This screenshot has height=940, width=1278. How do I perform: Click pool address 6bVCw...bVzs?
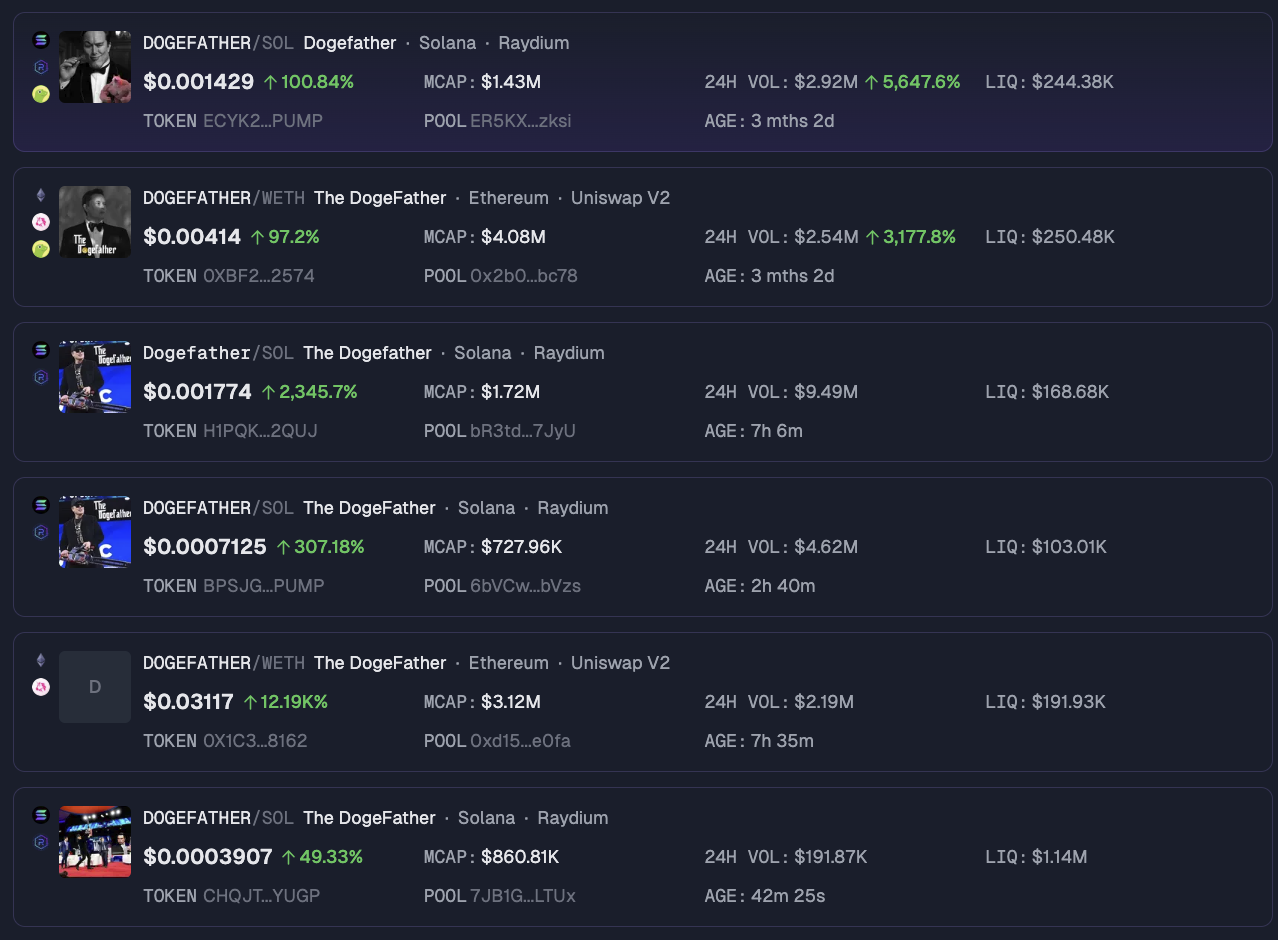click(x=526, y=586)
